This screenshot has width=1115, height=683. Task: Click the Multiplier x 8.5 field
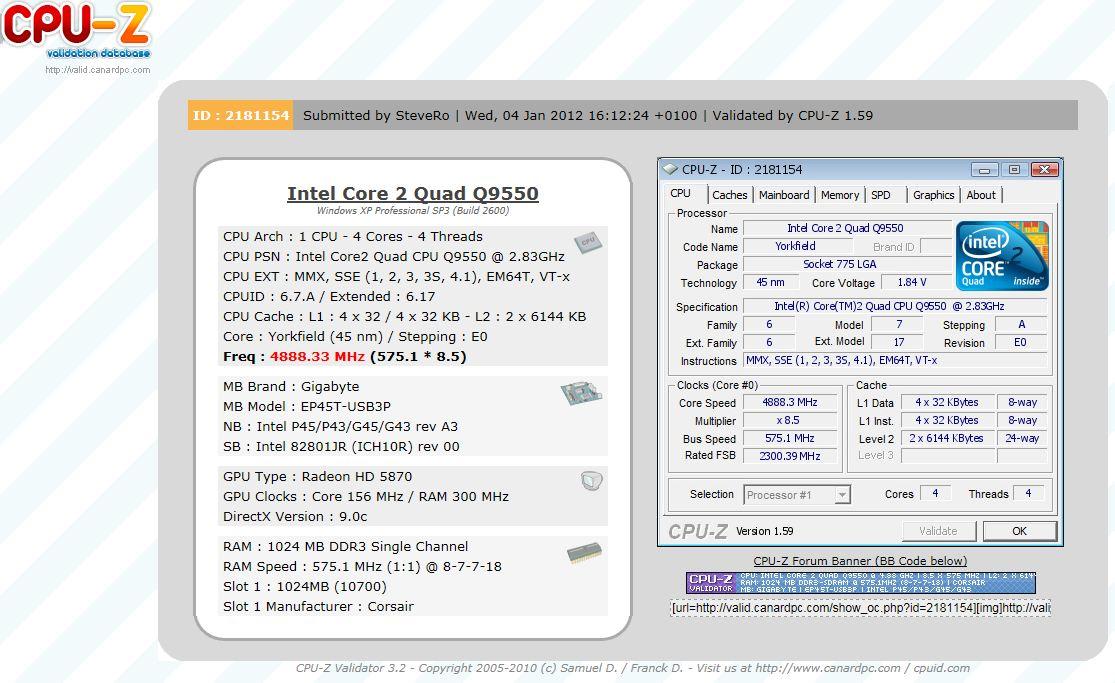(x=790, y=420)
